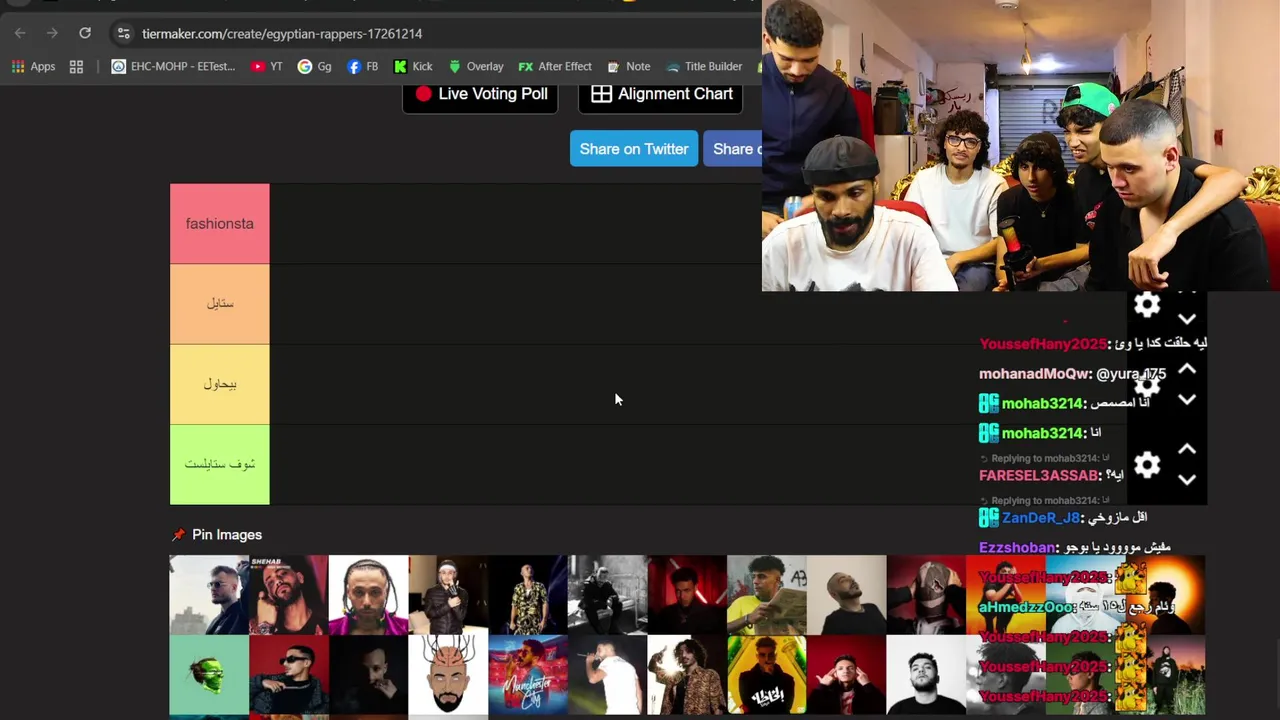The image size is (1280, 720).
Task: Move شوف ستايلست tier up with chevron
Action: click(1187, 449)
